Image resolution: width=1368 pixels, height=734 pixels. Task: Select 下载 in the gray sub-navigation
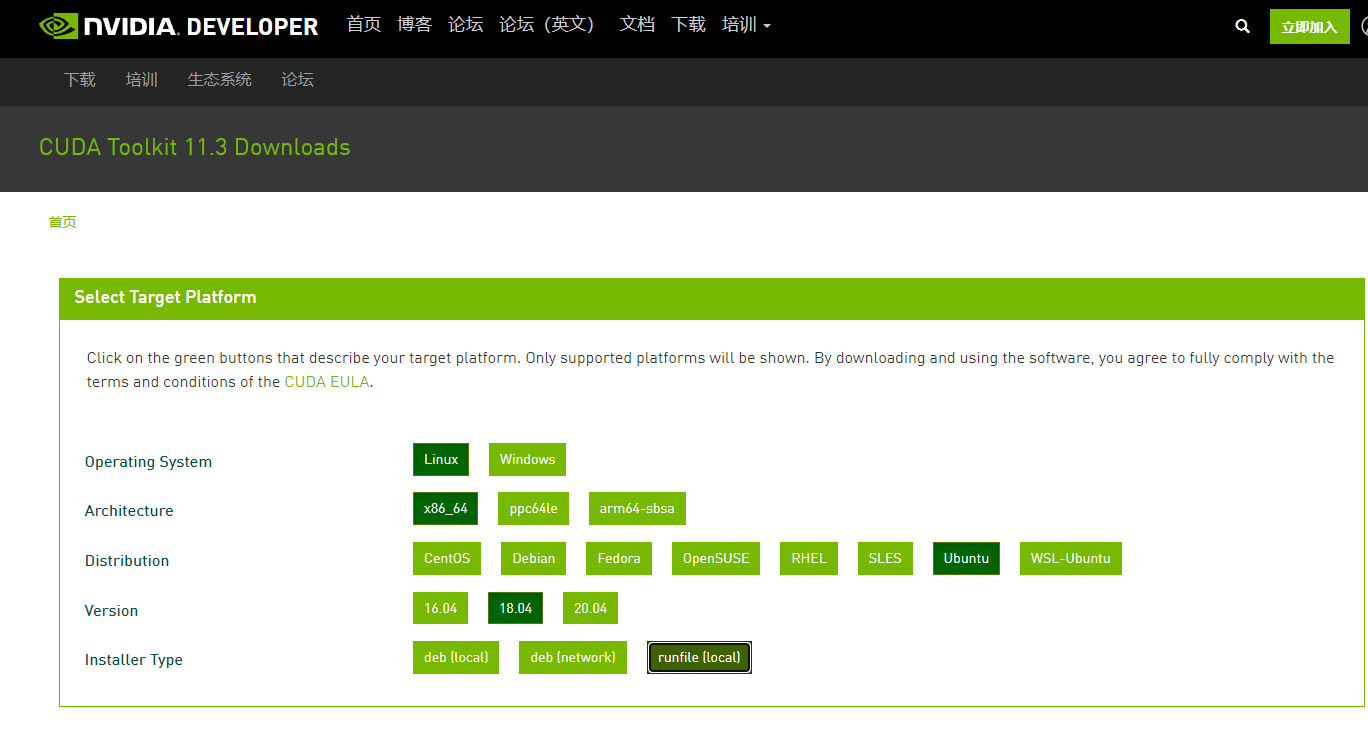(x=80, y=80)
